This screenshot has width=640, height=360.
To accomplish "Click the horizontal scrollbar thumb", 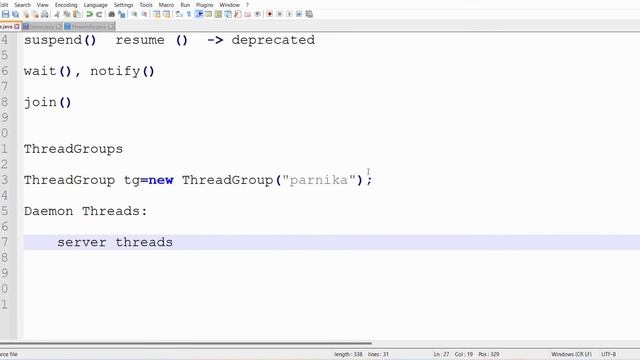I will click(x=186, y=343).
